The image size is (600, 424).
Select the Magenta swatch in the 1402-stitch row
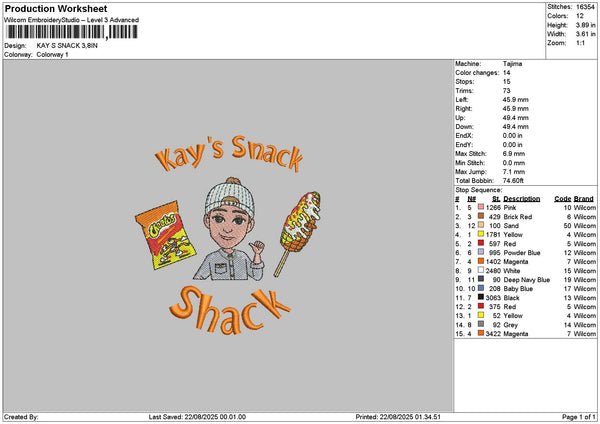pos(481,261)
